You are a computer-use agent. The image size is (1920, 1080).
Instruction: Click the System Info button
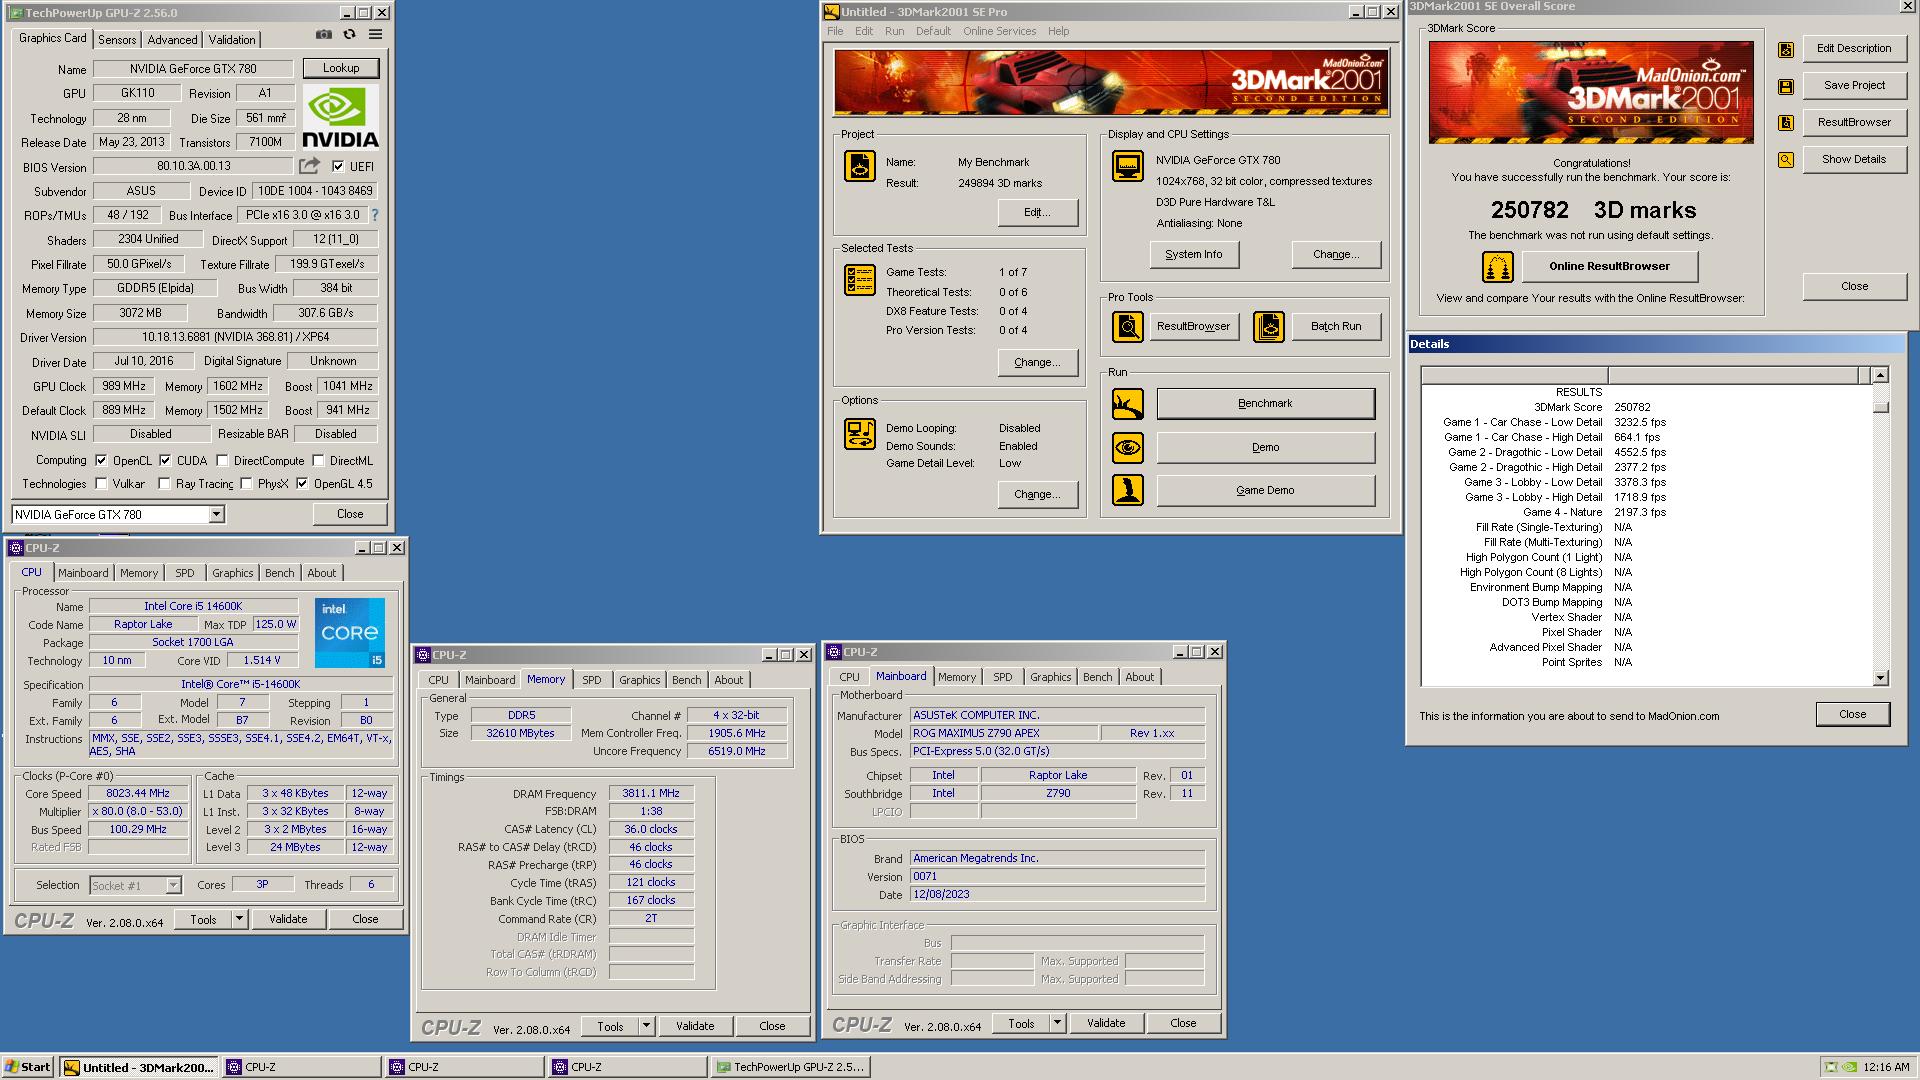click(1194, 255)
